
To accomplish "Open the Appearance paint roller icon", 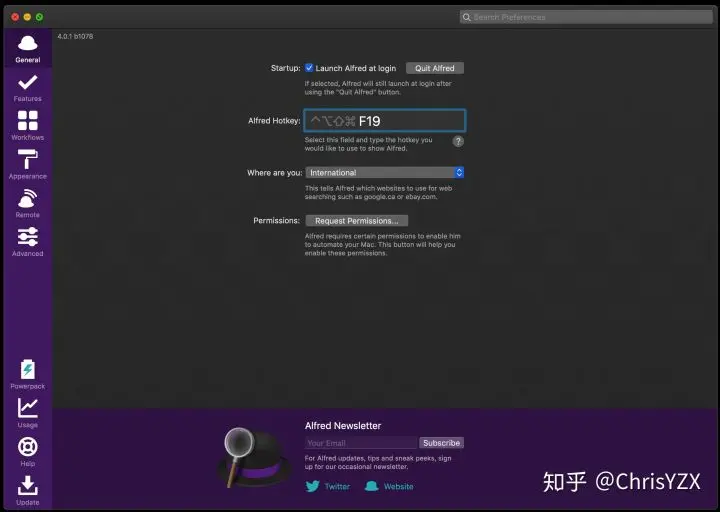I will [x=28, y=159].
